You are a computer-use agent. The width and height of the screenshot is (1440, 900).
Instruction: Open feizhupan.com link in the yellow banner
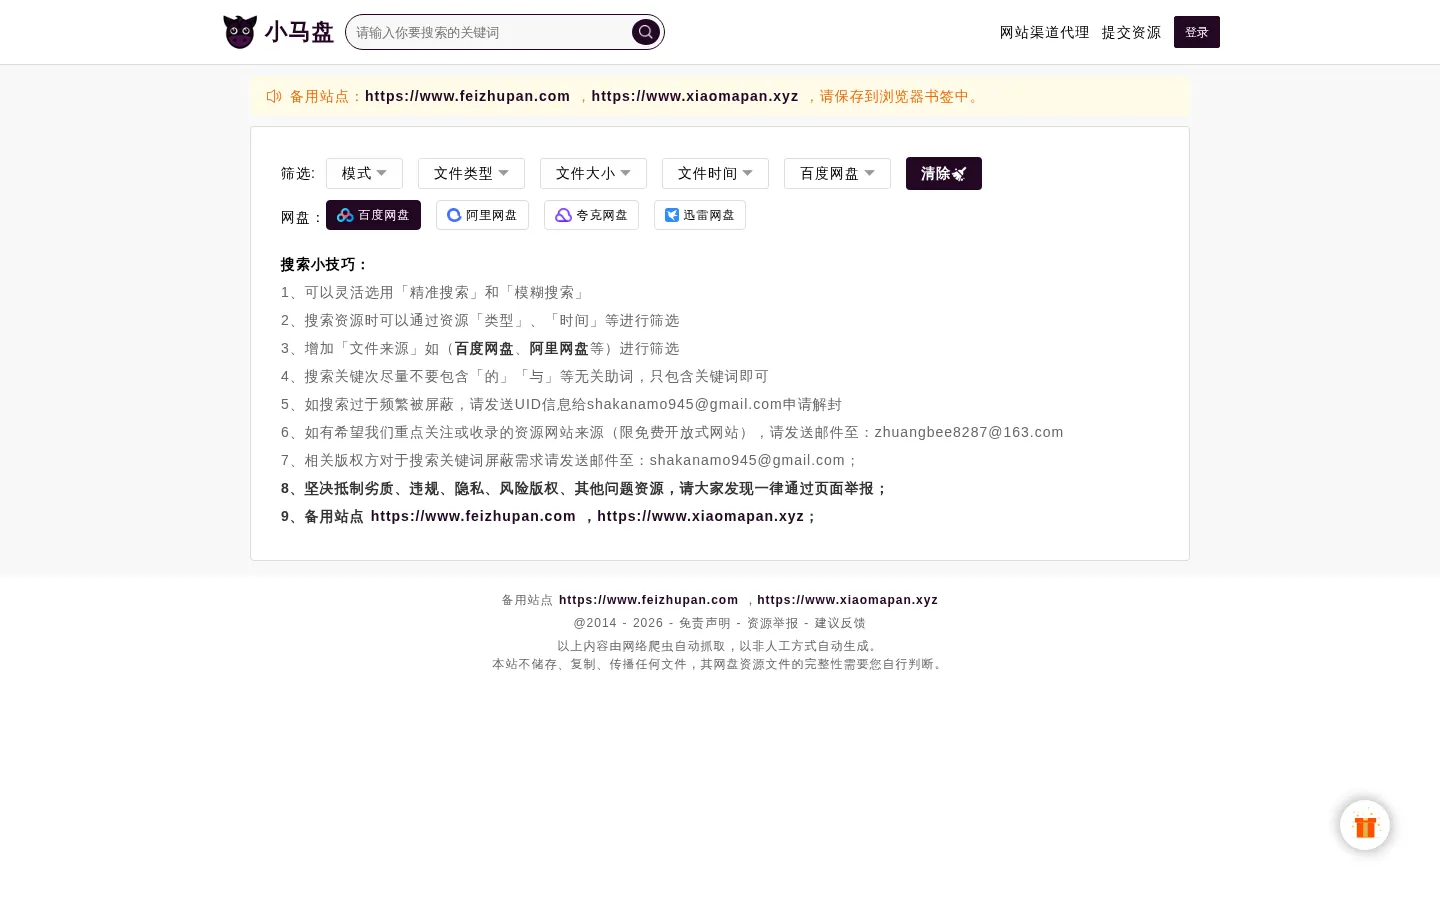(x=467, y=96)
